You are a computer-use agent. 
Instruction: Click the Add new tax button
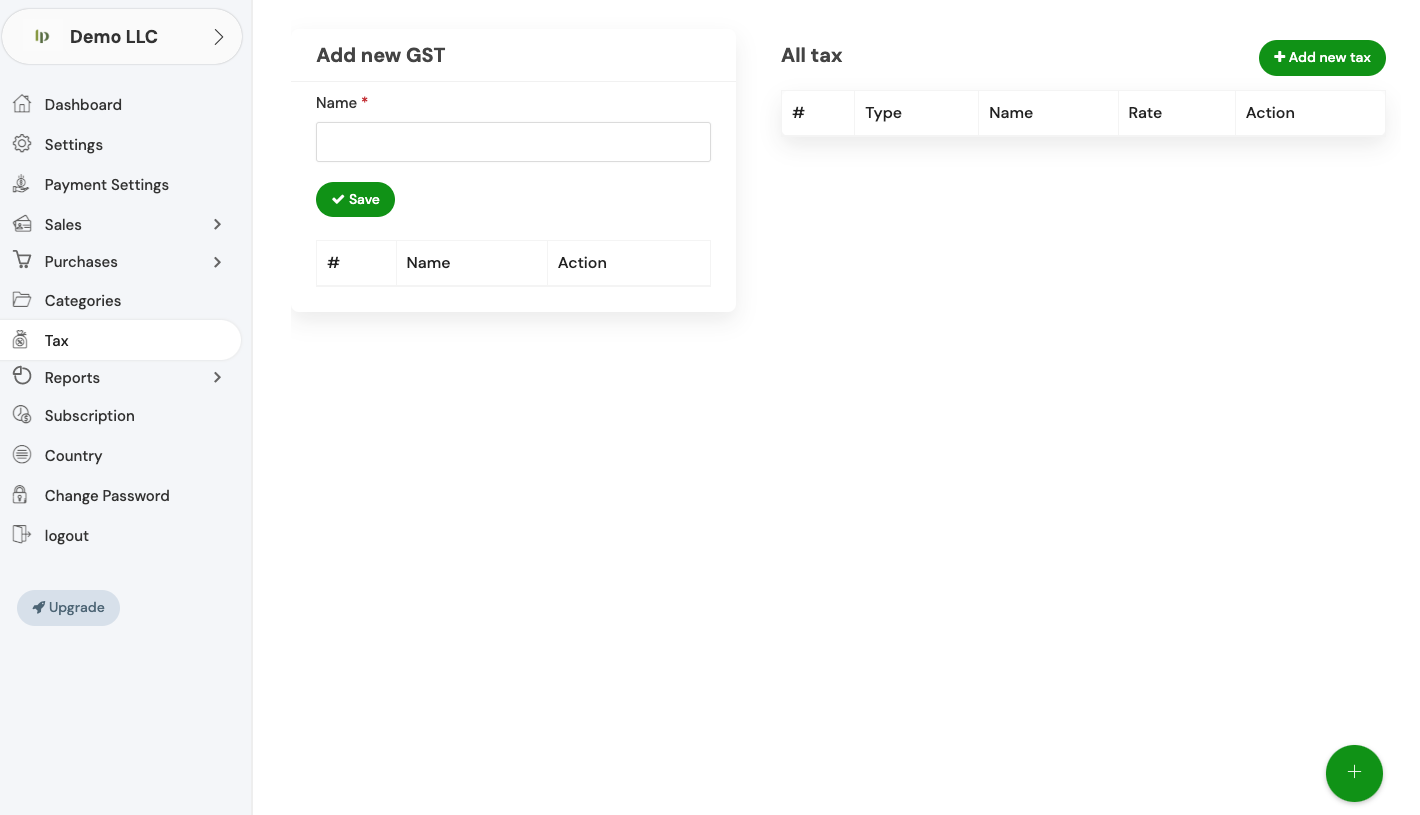(1321, 58)
